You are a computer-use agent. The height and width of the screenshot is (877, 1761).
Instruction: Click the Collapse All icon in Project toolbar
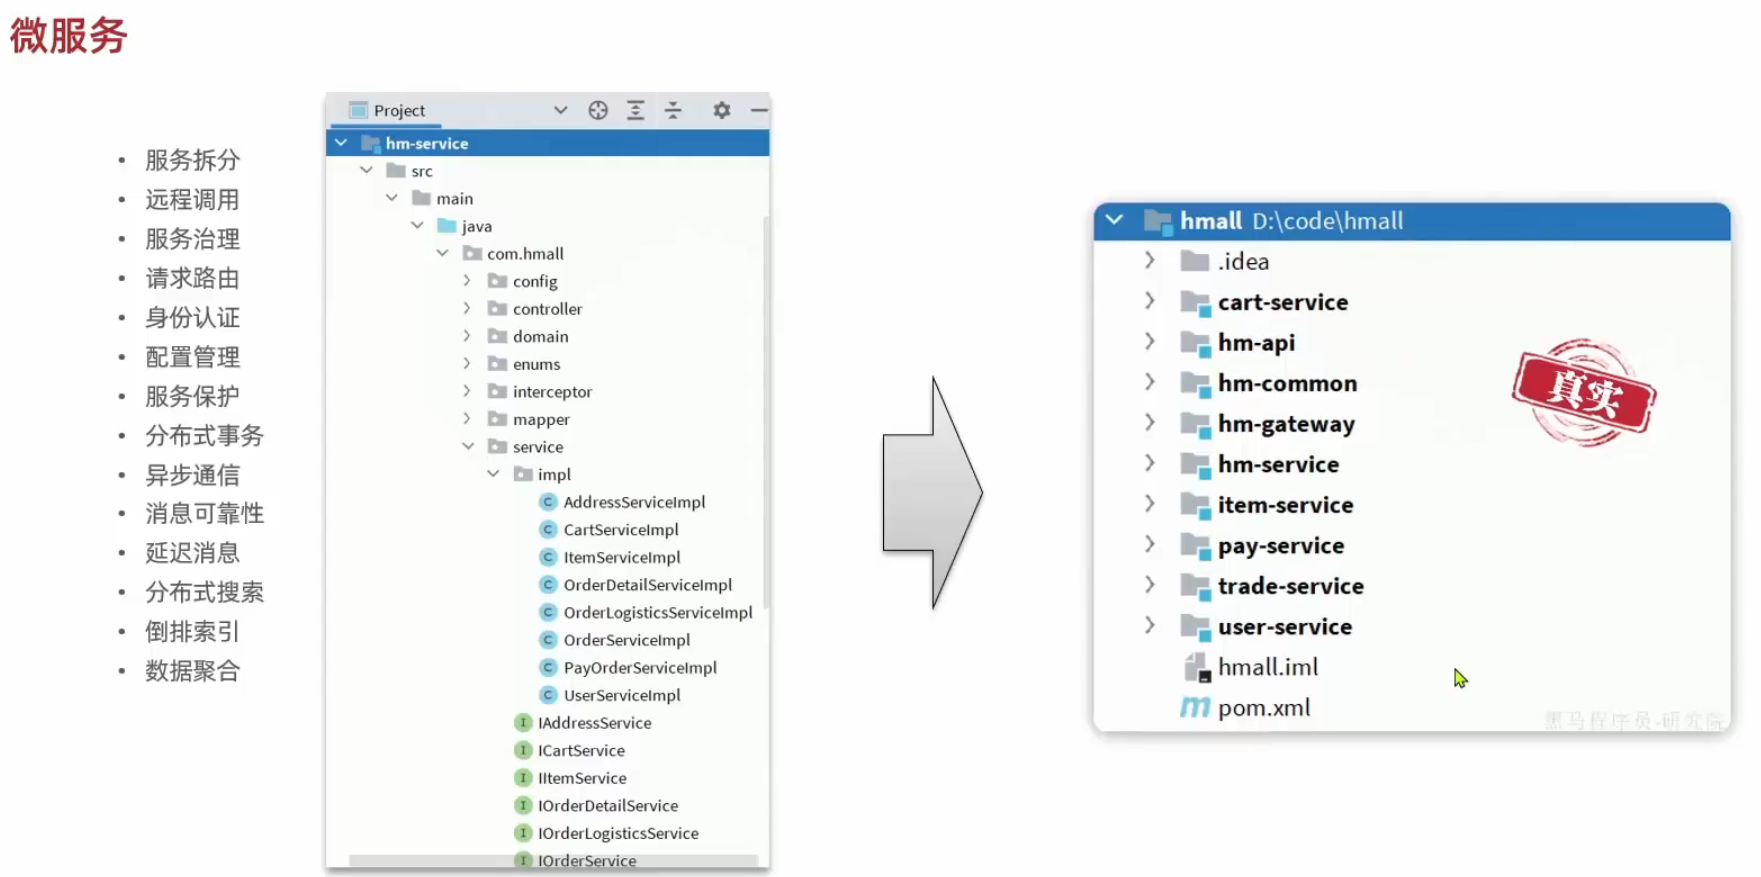[673, 110]
